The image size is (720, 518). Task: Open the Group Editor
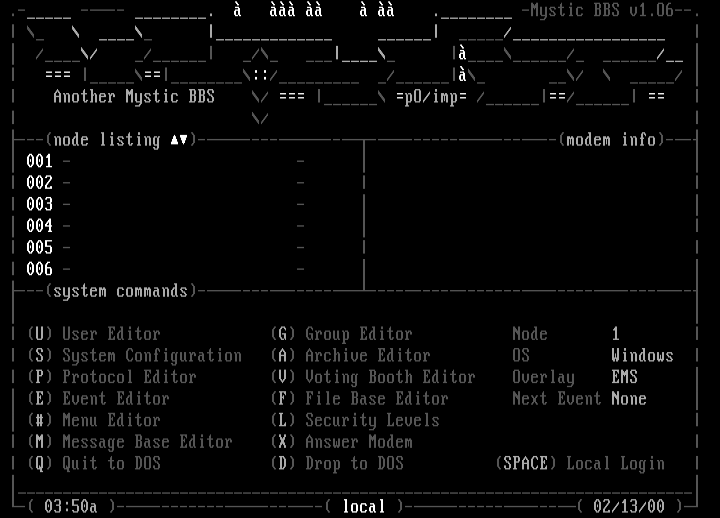(341, 334)
